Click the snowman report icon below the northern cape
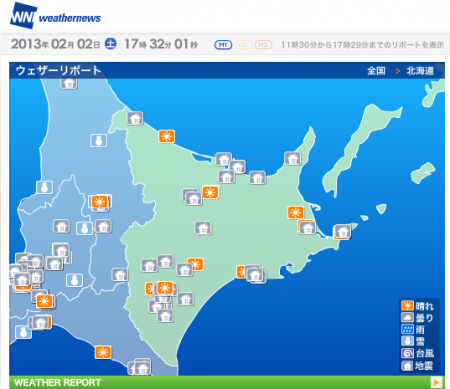 tap(99, 141)
